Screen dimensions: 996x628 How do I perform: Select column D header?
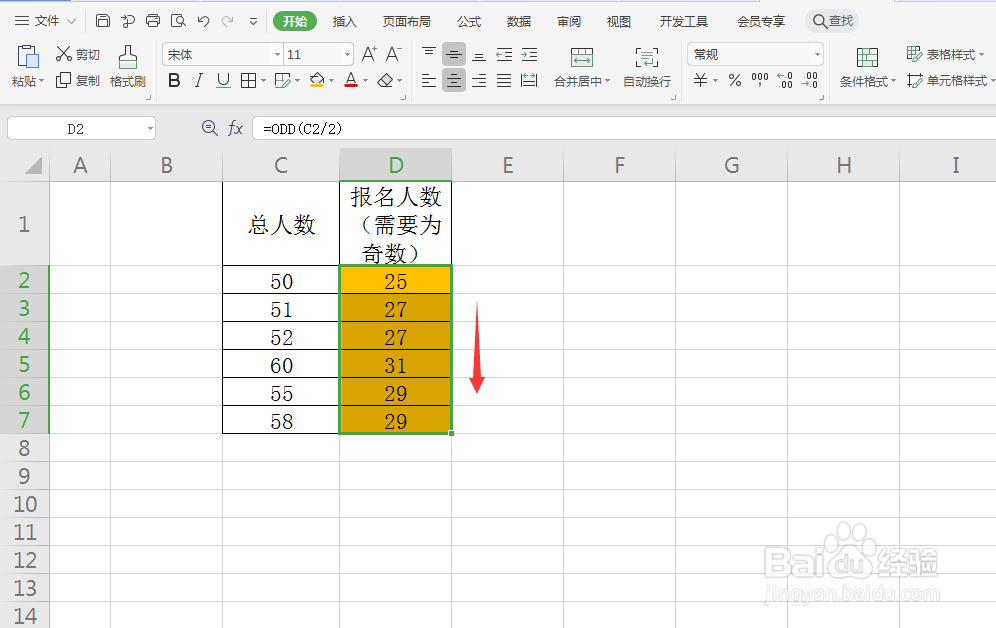pos(396,165)
